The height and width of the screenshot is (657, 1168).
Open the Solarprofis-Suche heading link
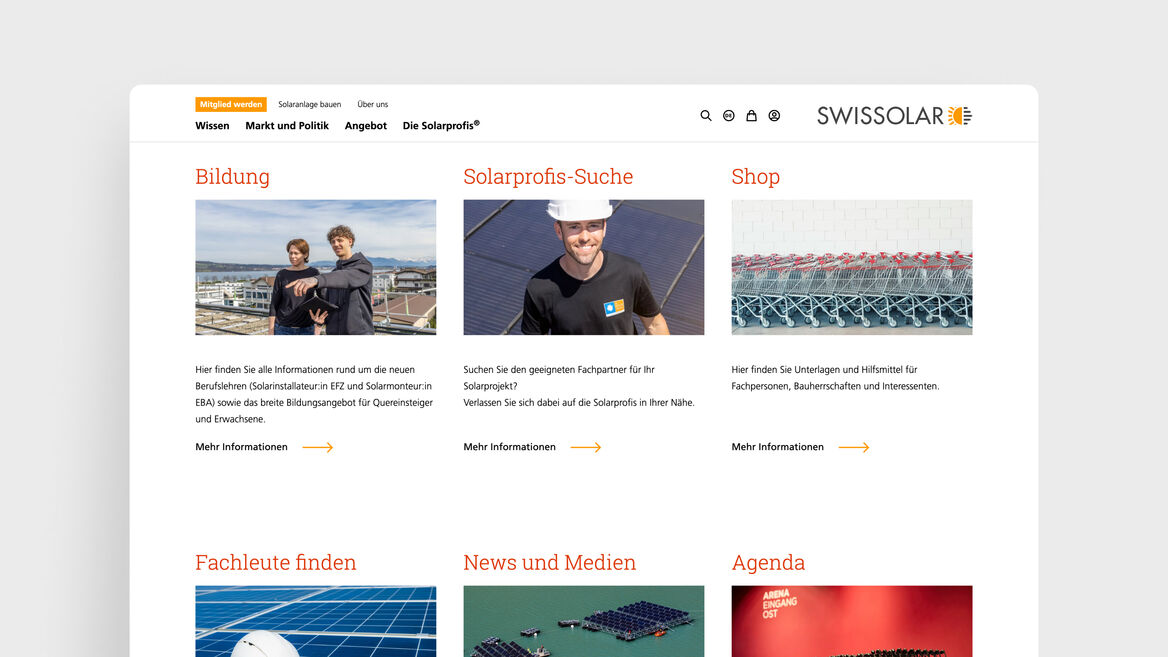pyautogui.click(x=548, y=177)
